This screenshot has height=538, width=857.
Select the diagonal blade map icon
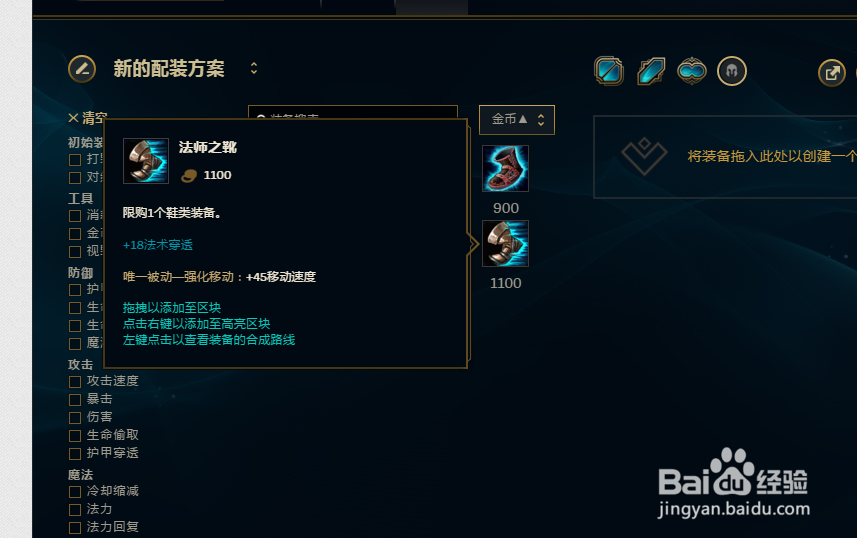[651, 71]
